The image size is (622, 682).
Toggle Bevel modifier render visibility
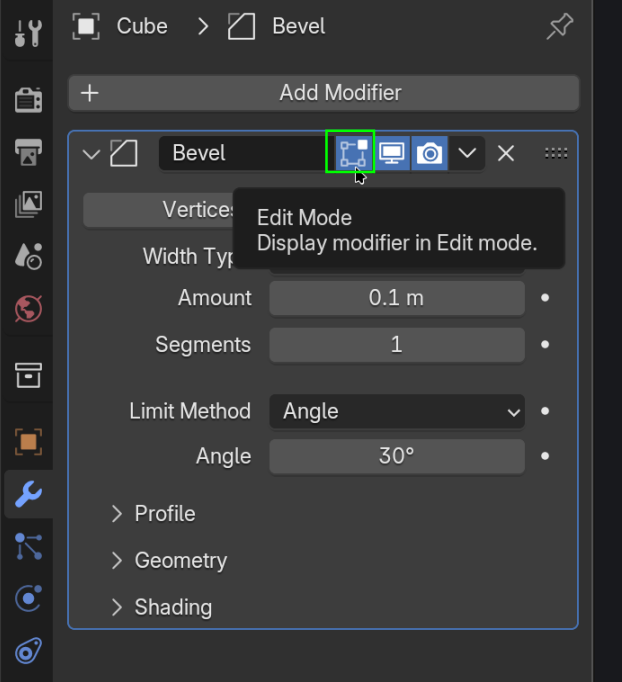point(430,153)
